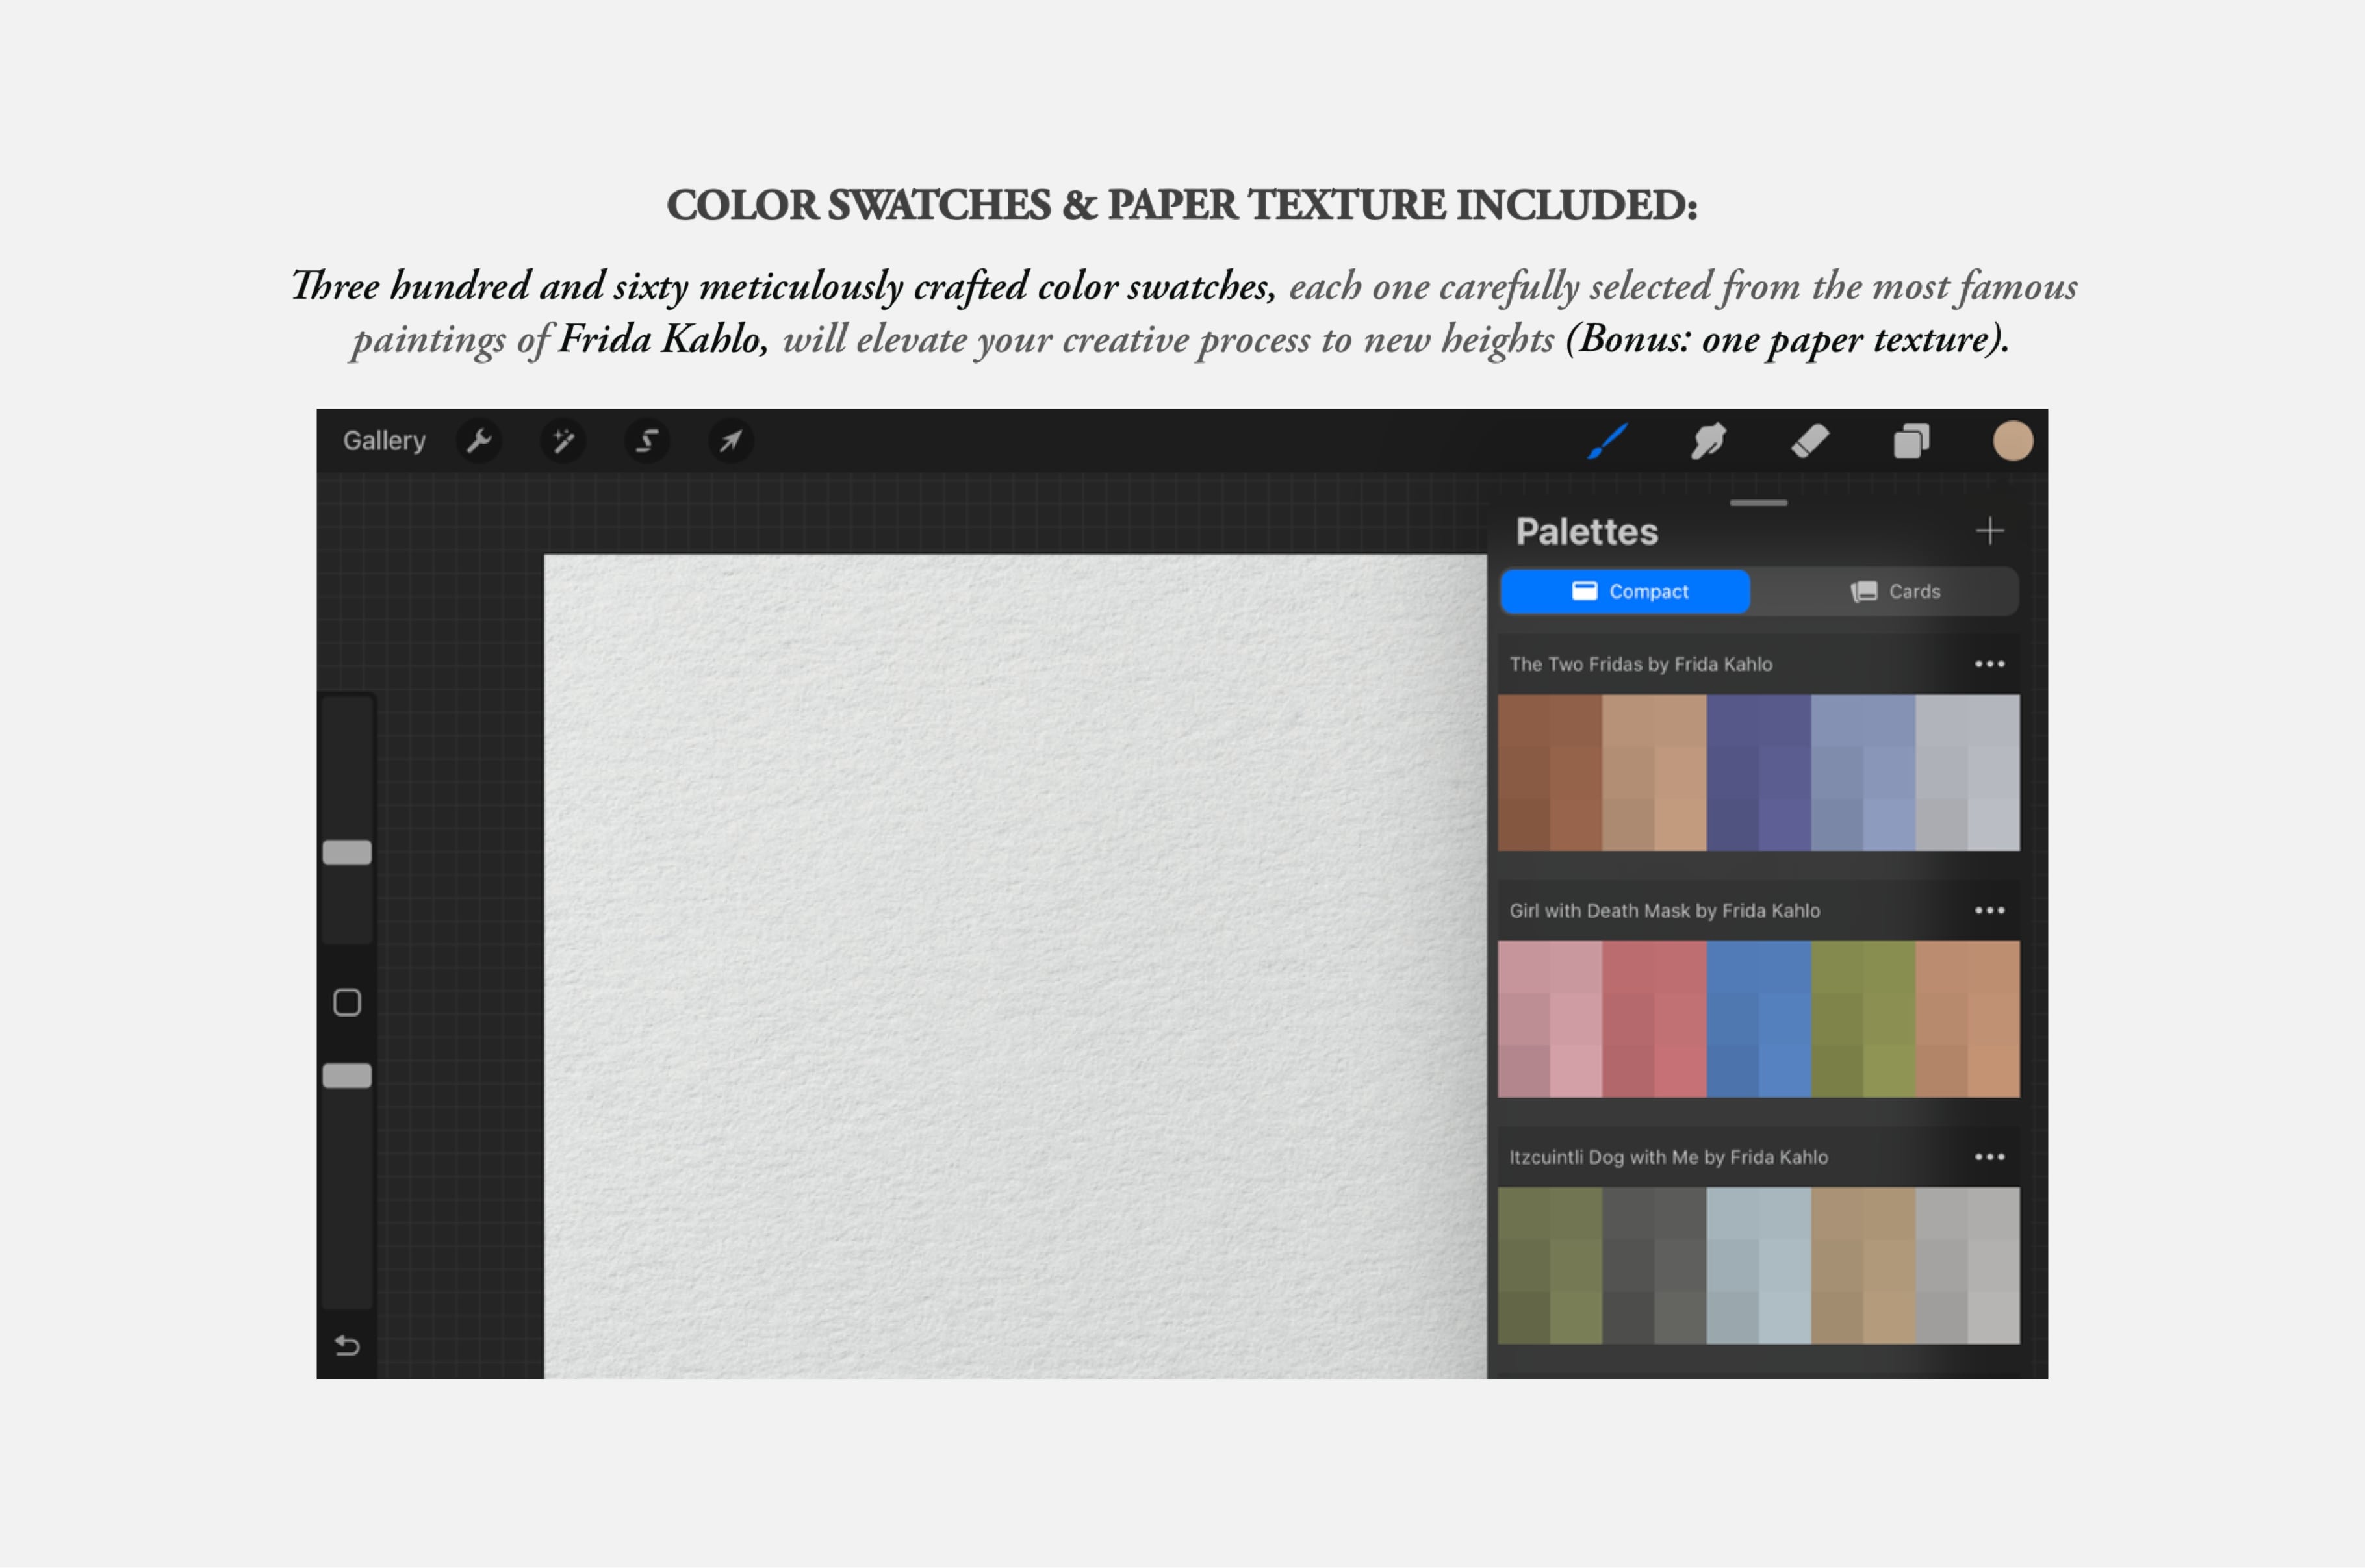Return to Gallery

pyautogui.click(x=384, y=441)
